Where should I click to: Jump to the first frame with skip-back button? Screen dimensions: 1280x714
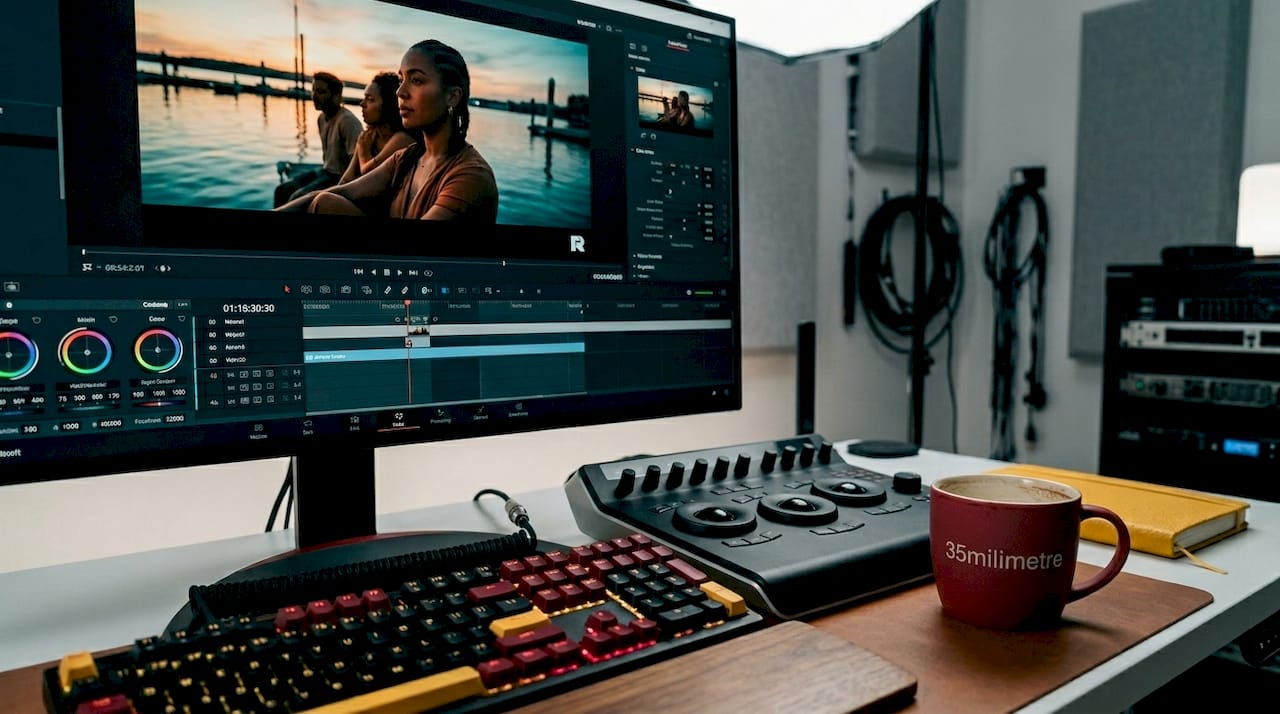[359, 271]
